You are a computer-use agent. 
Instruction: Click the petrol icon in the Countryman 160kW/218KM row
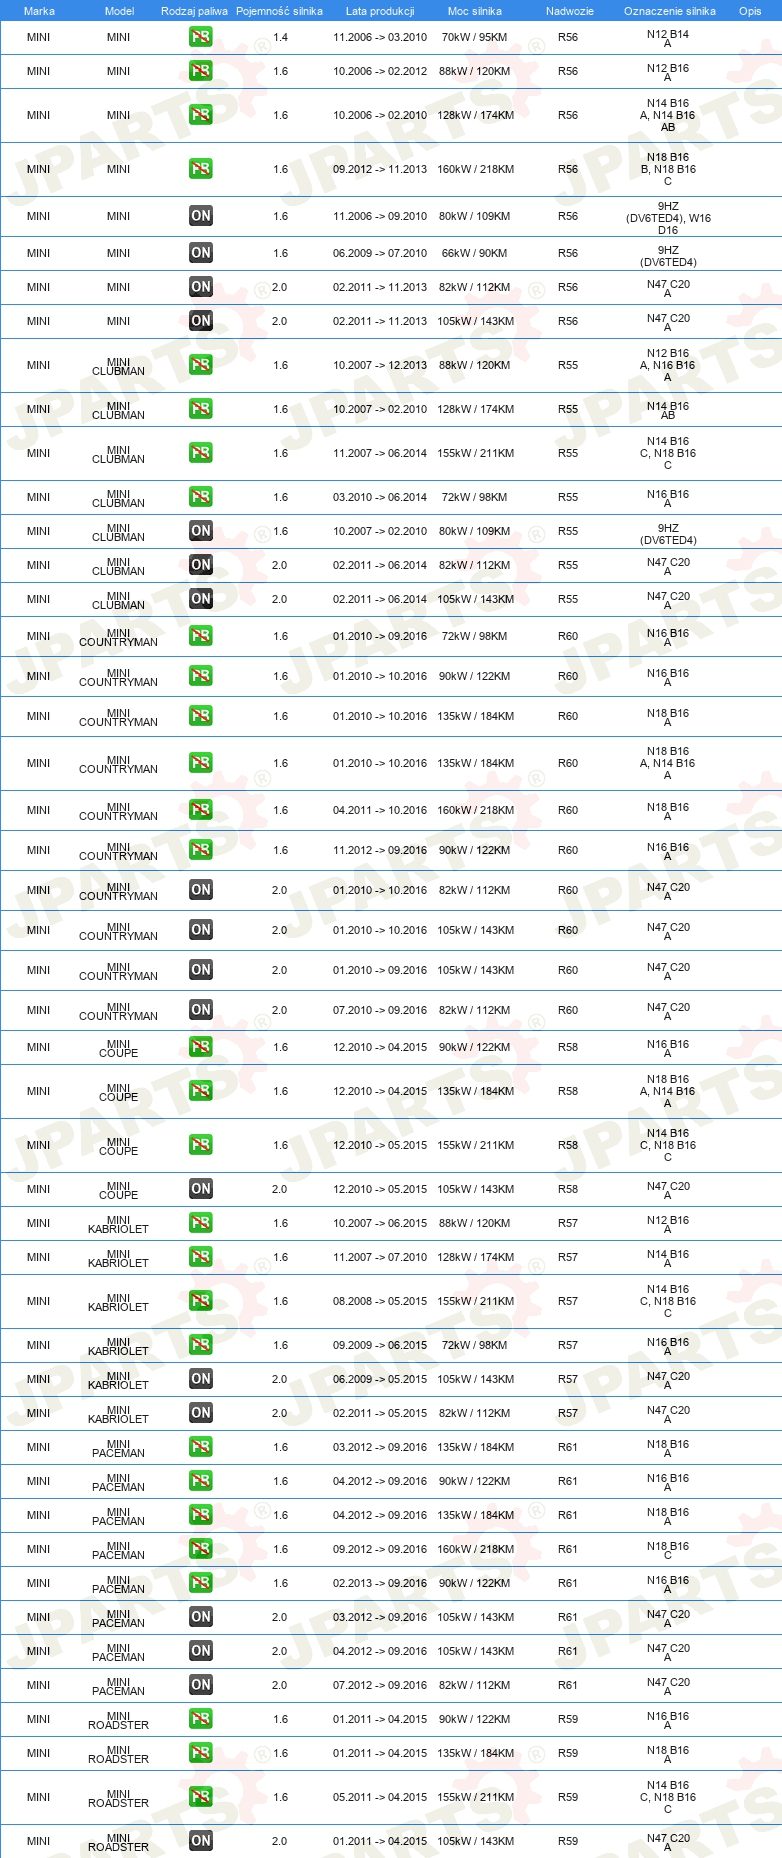201,810
